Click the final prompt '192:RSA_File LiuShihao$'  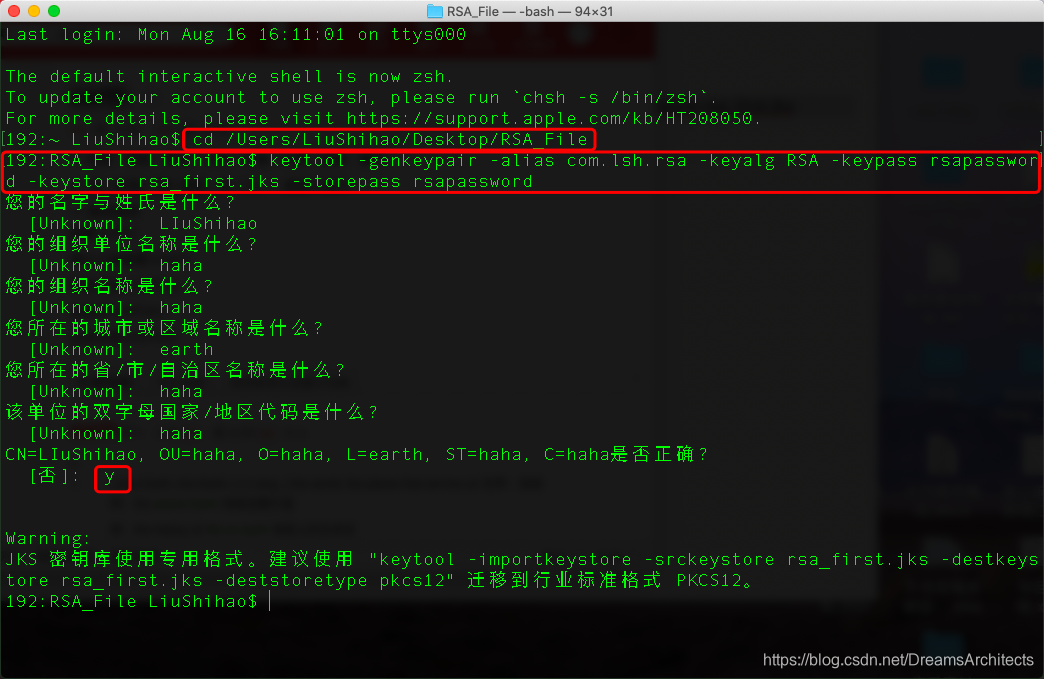coord(131,601)
